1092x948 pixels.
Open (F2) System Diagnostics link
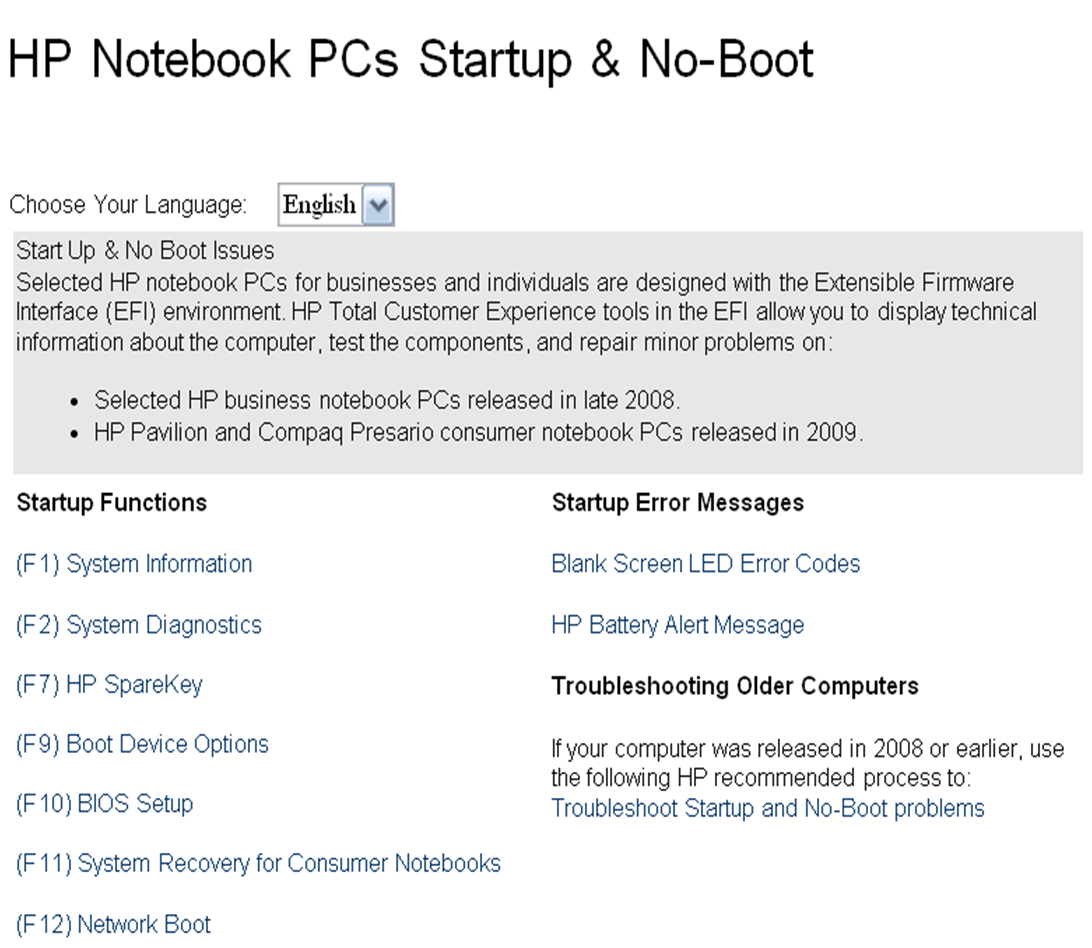[x=138, y=624]
